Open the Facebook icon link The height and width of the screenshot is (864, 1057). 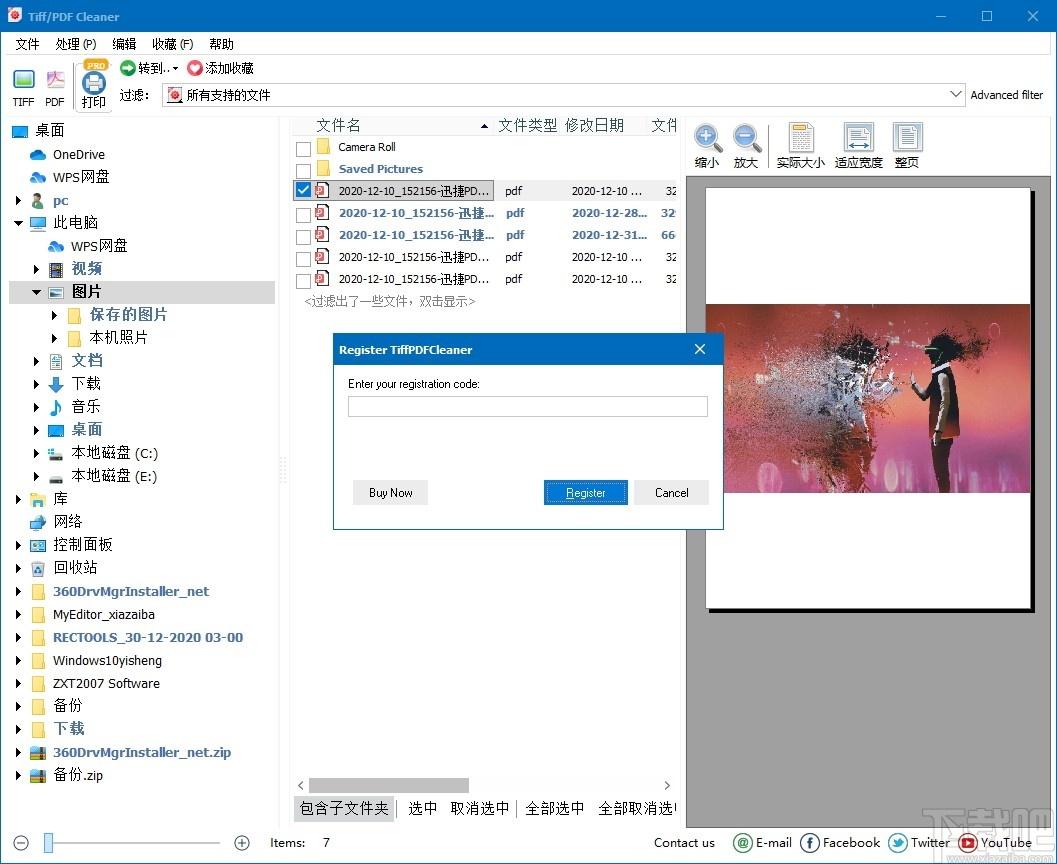coord(810,842)
